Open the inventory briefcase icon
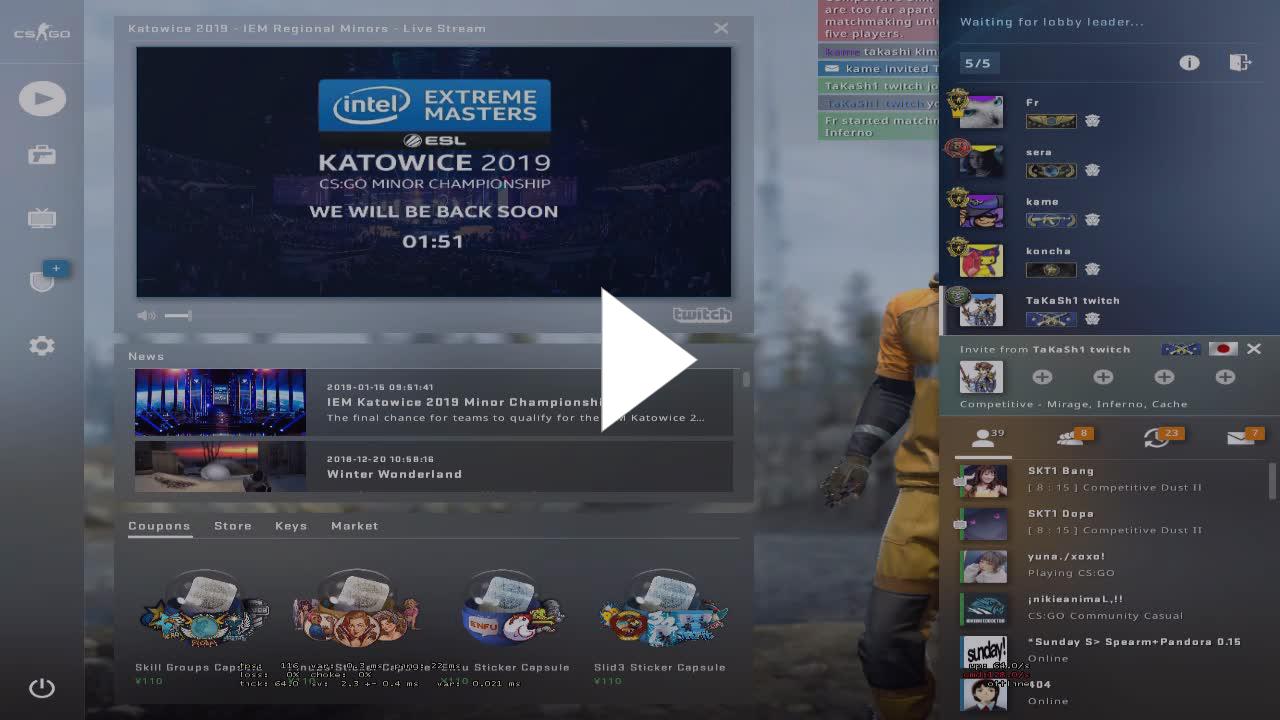Viewport: 1280px width, 720px height. coord(42,155)
